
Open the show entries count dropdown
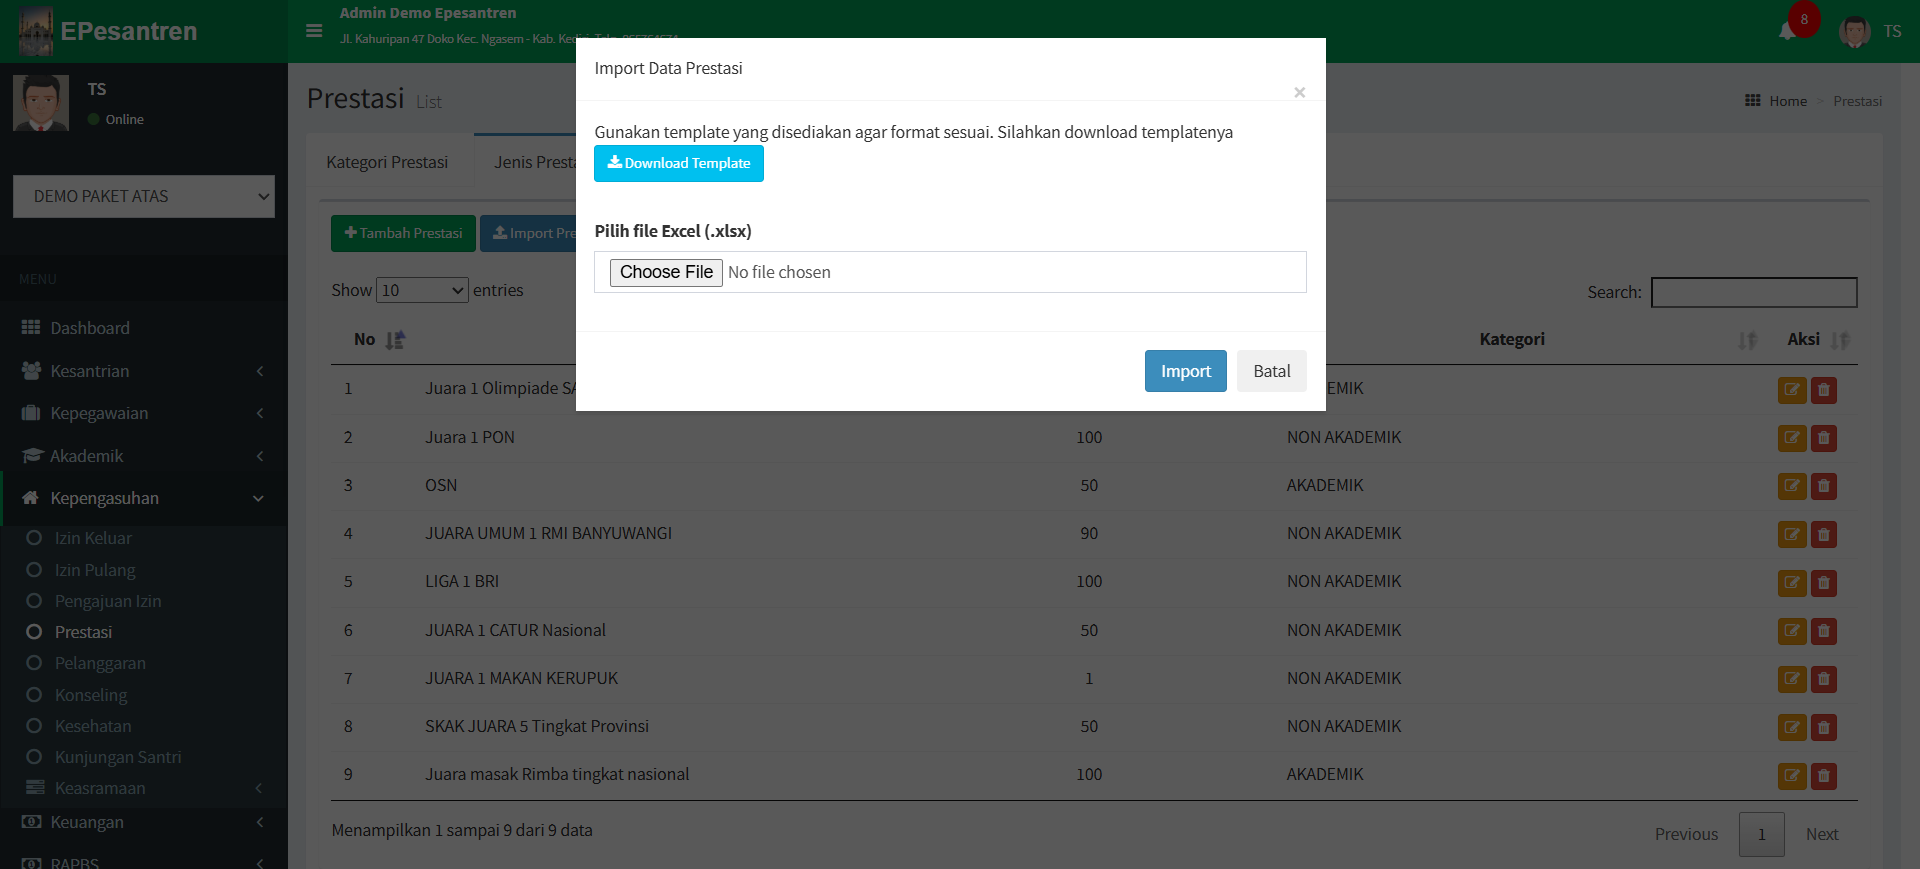422,290
